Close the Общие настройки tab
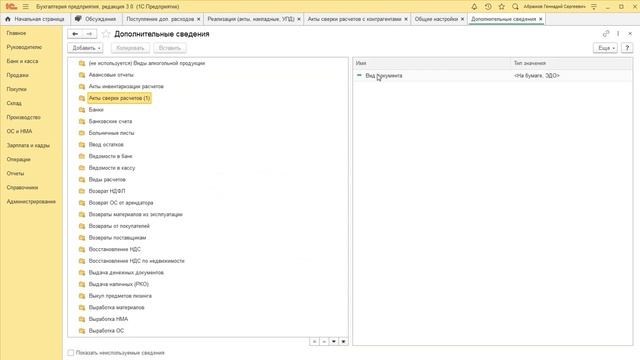 462,19
